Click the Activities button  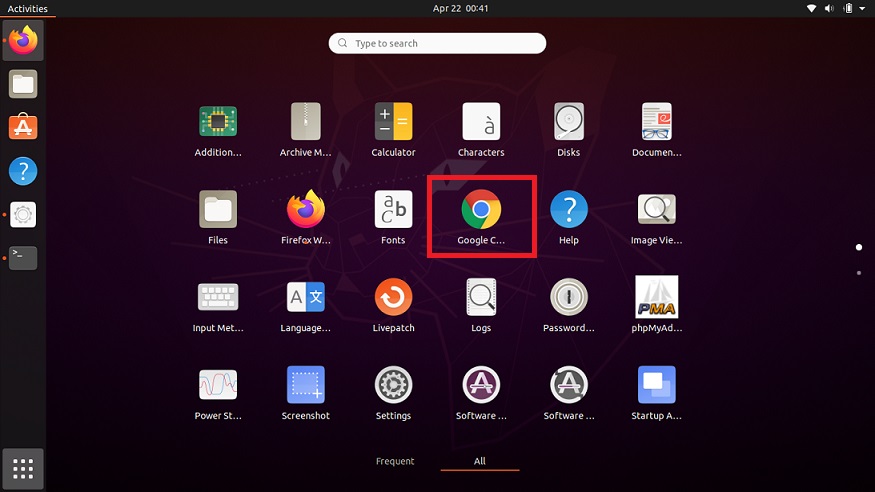(27, 8)
